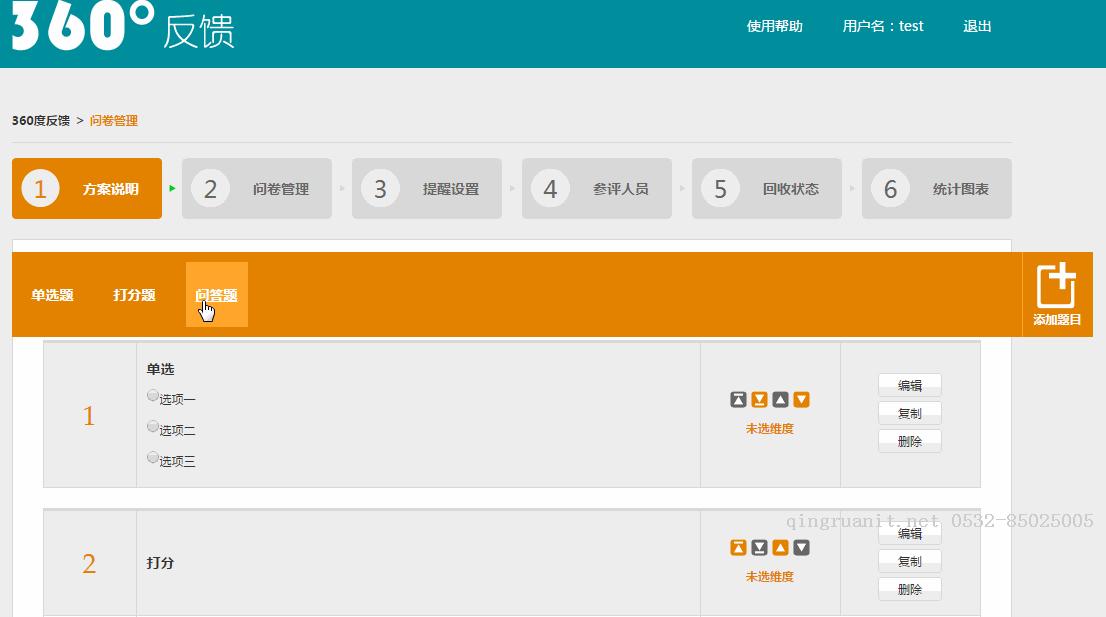
Task: Move question 2 to top icon
Action: [x=738, y=548]
